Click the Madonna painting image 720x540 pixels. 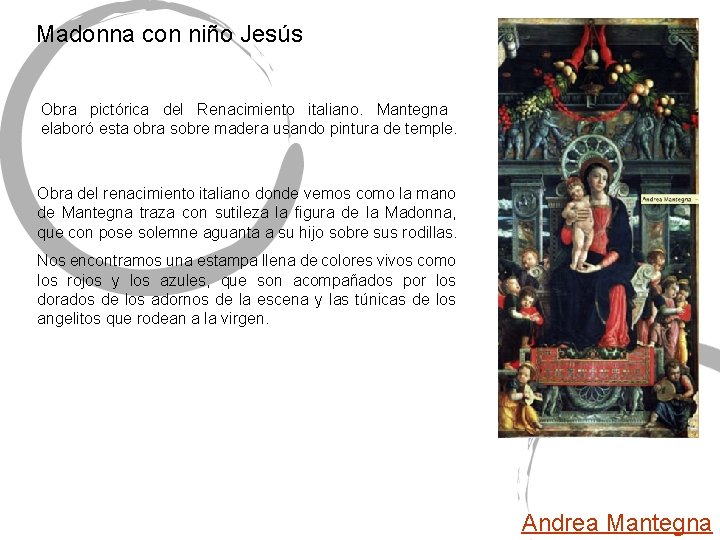tap(598, 228)
